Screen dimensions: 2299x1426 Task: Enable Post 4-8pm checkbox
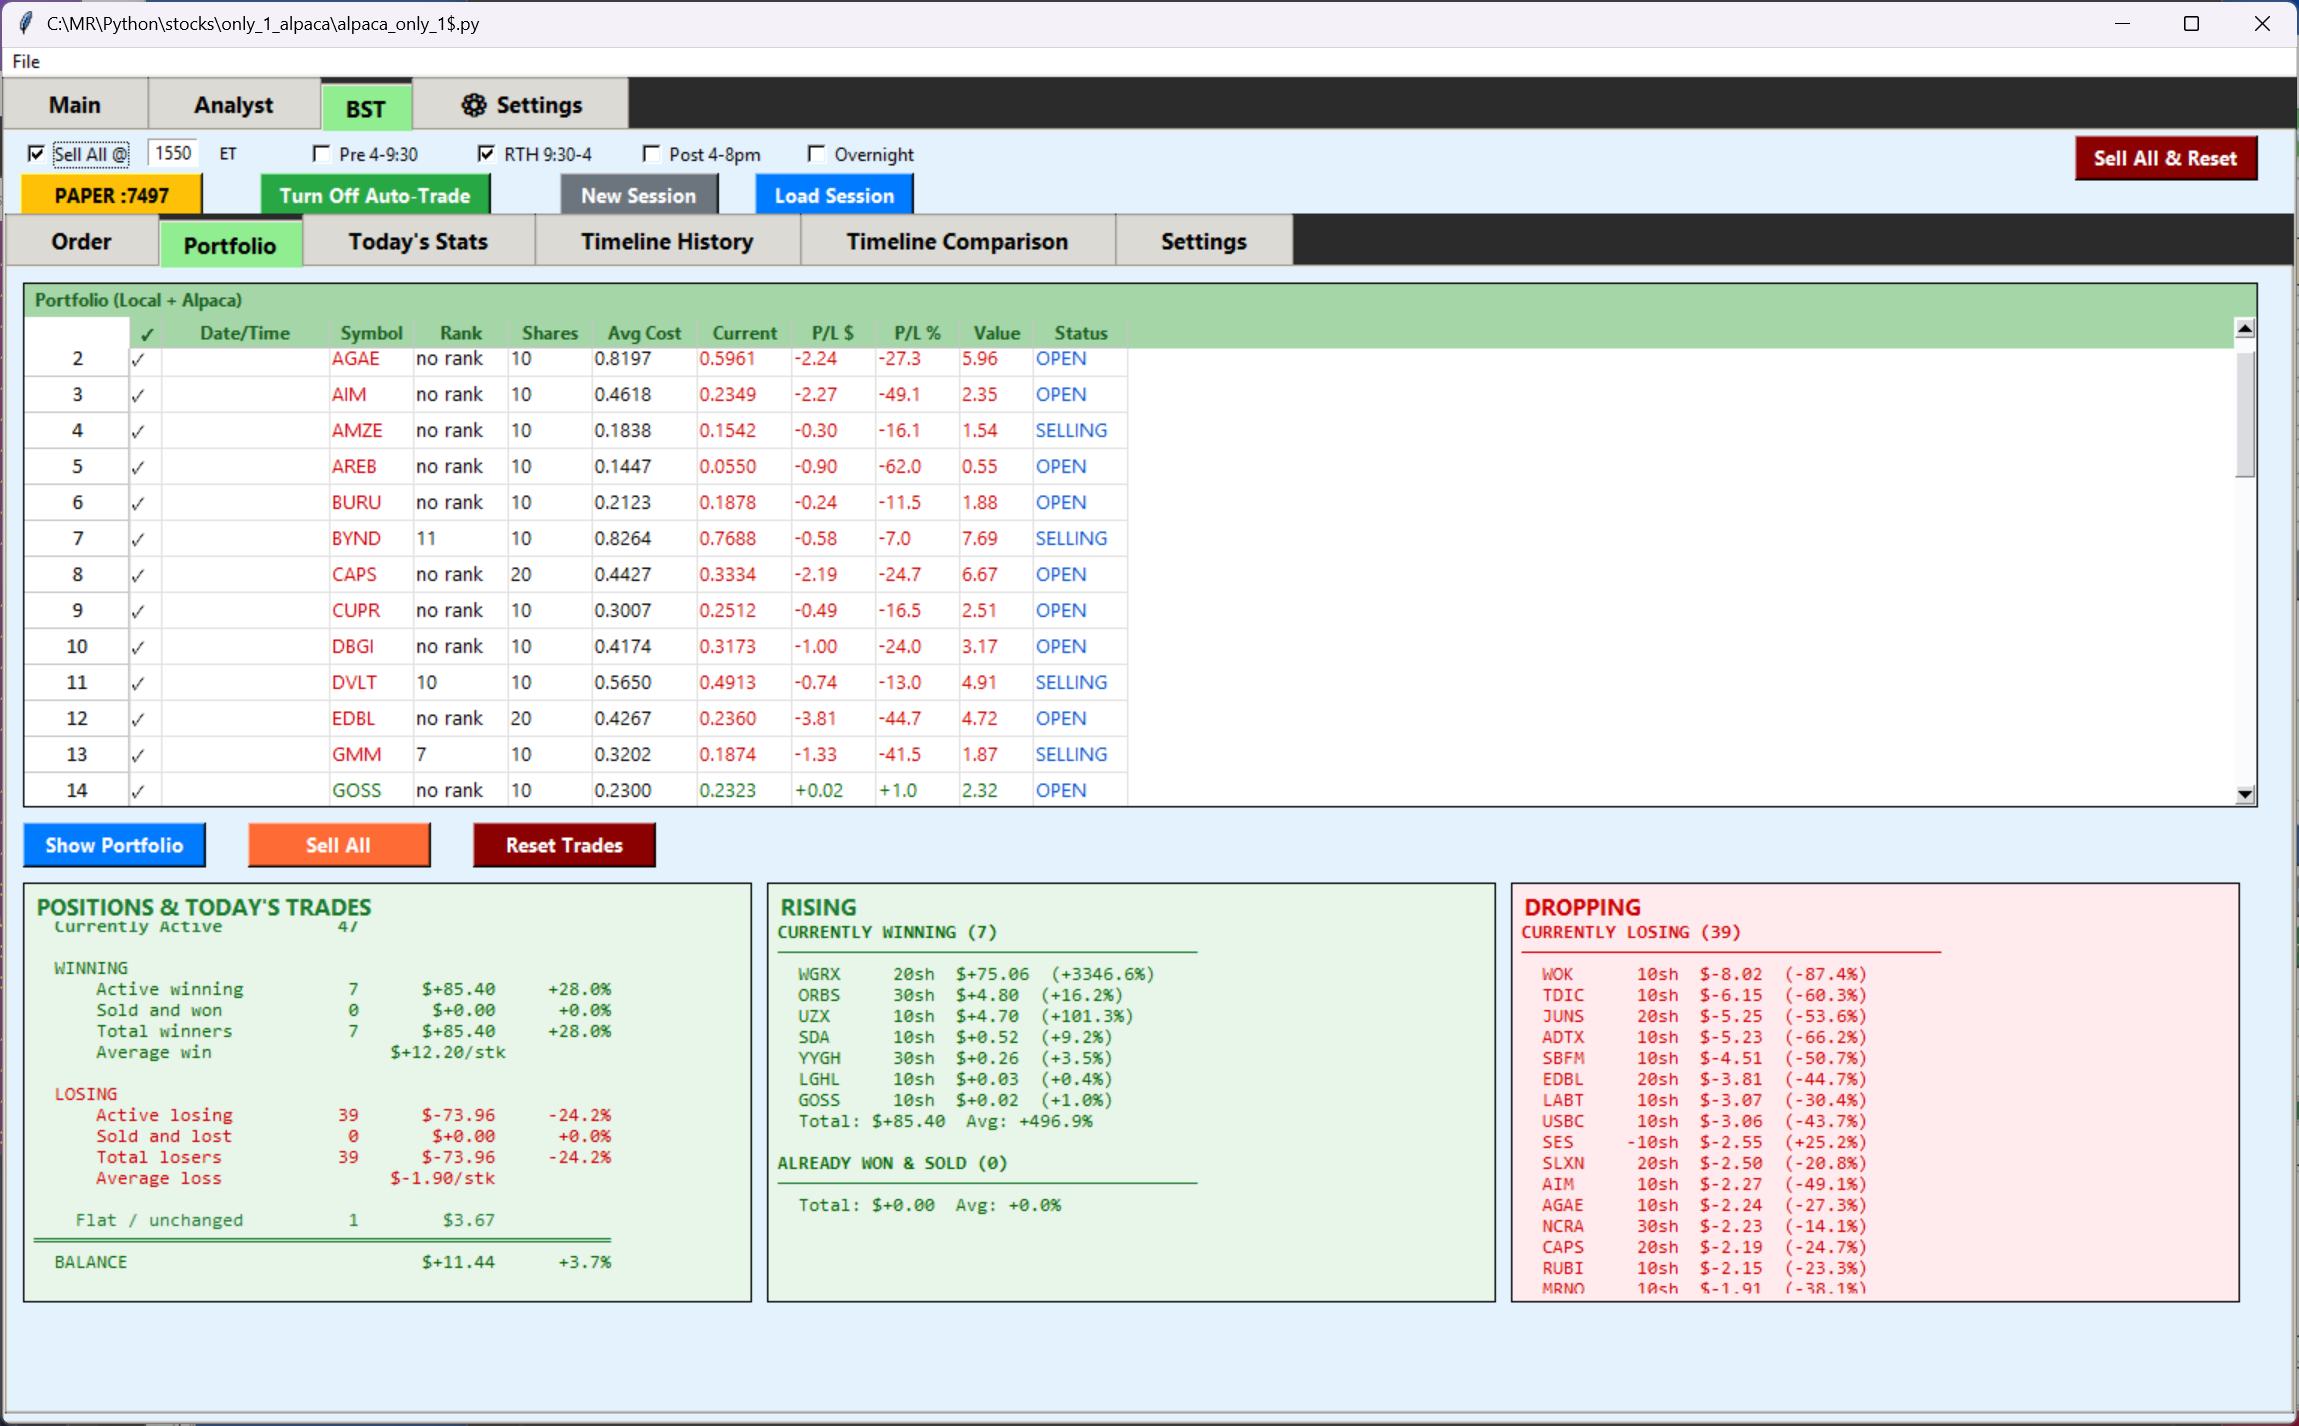point(651,154)
